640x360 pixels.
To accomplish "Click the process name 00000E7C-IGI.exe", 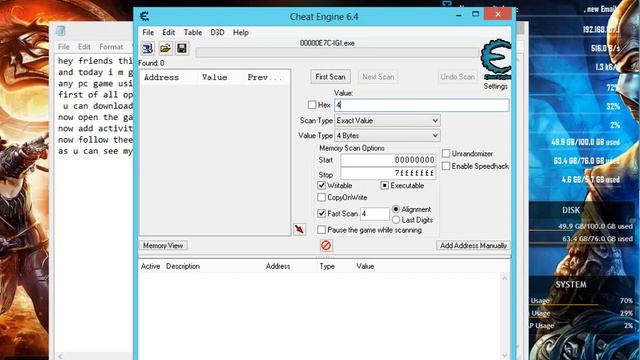I will click(x=327, y=43).
